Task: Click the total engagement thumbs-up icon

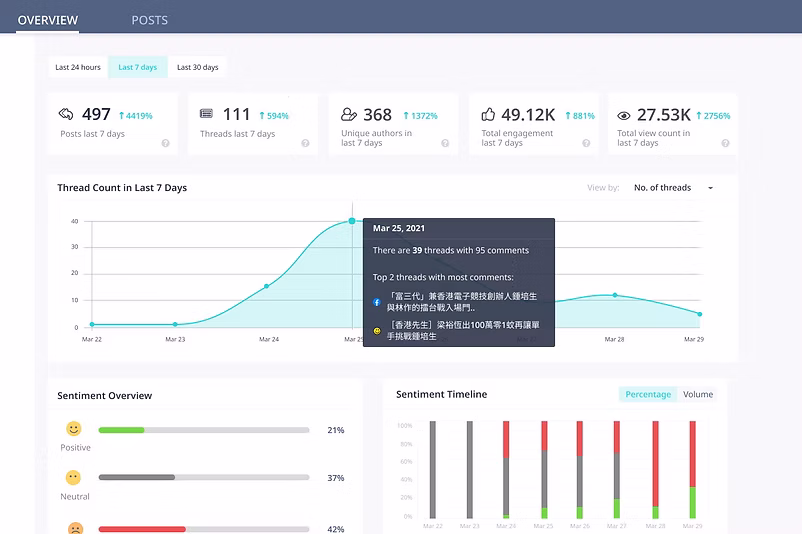Action: (488, 115)
